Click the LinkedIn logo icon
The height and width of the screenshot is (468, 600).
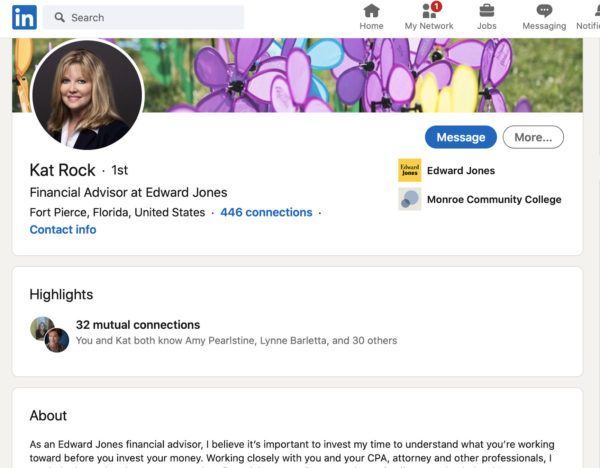[24, 18]
